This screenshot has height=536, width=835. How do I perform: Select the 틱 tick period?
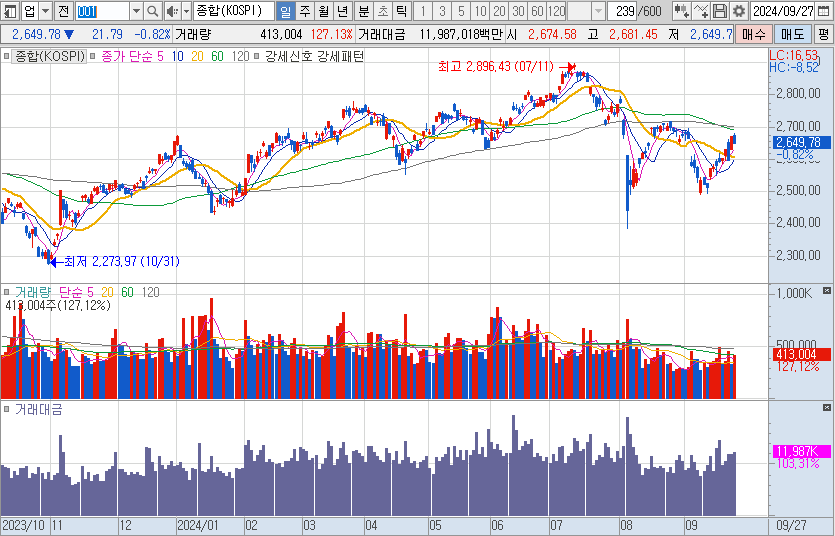(402, 11)
